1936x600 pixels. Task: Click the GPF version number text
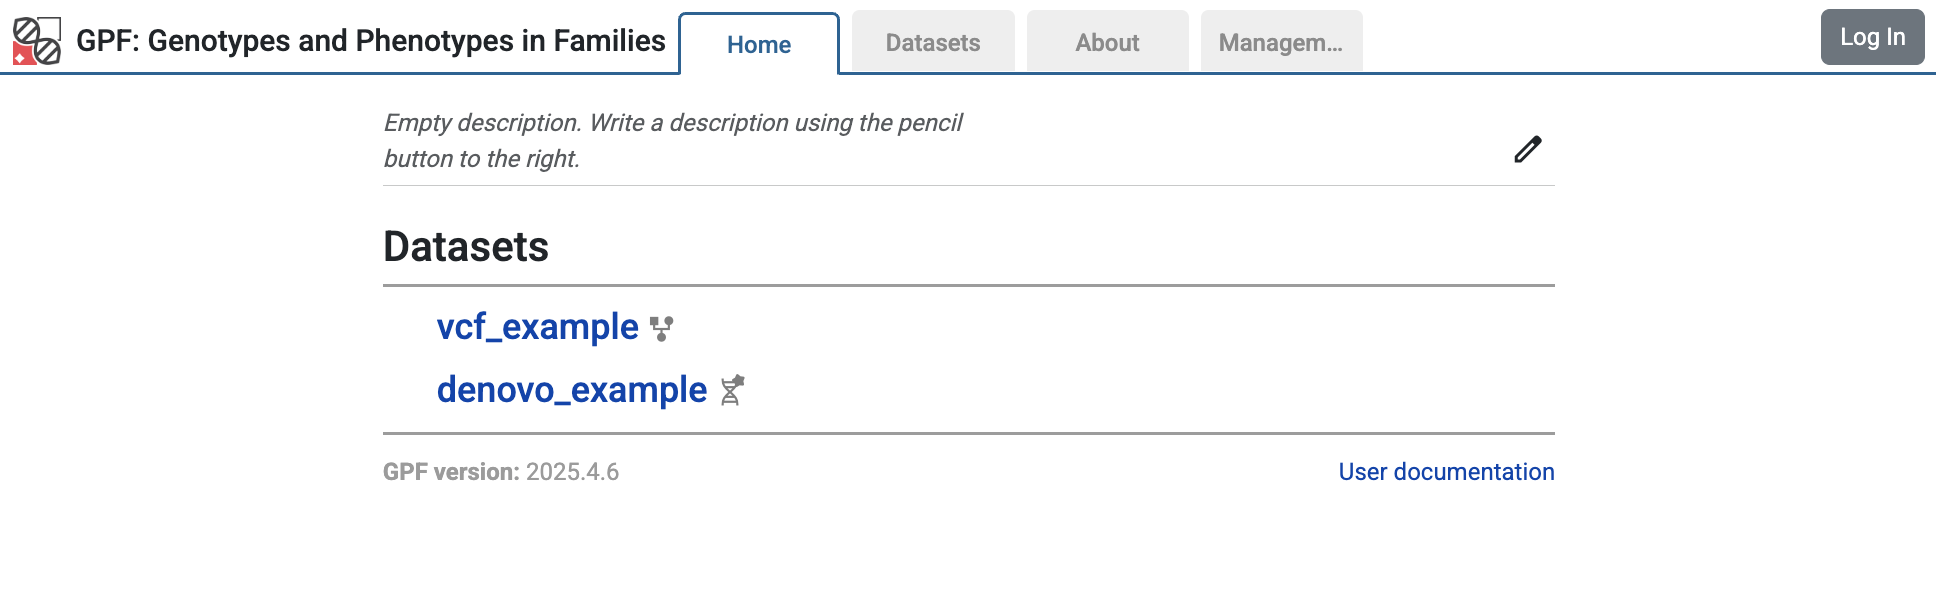coord(572,471)
